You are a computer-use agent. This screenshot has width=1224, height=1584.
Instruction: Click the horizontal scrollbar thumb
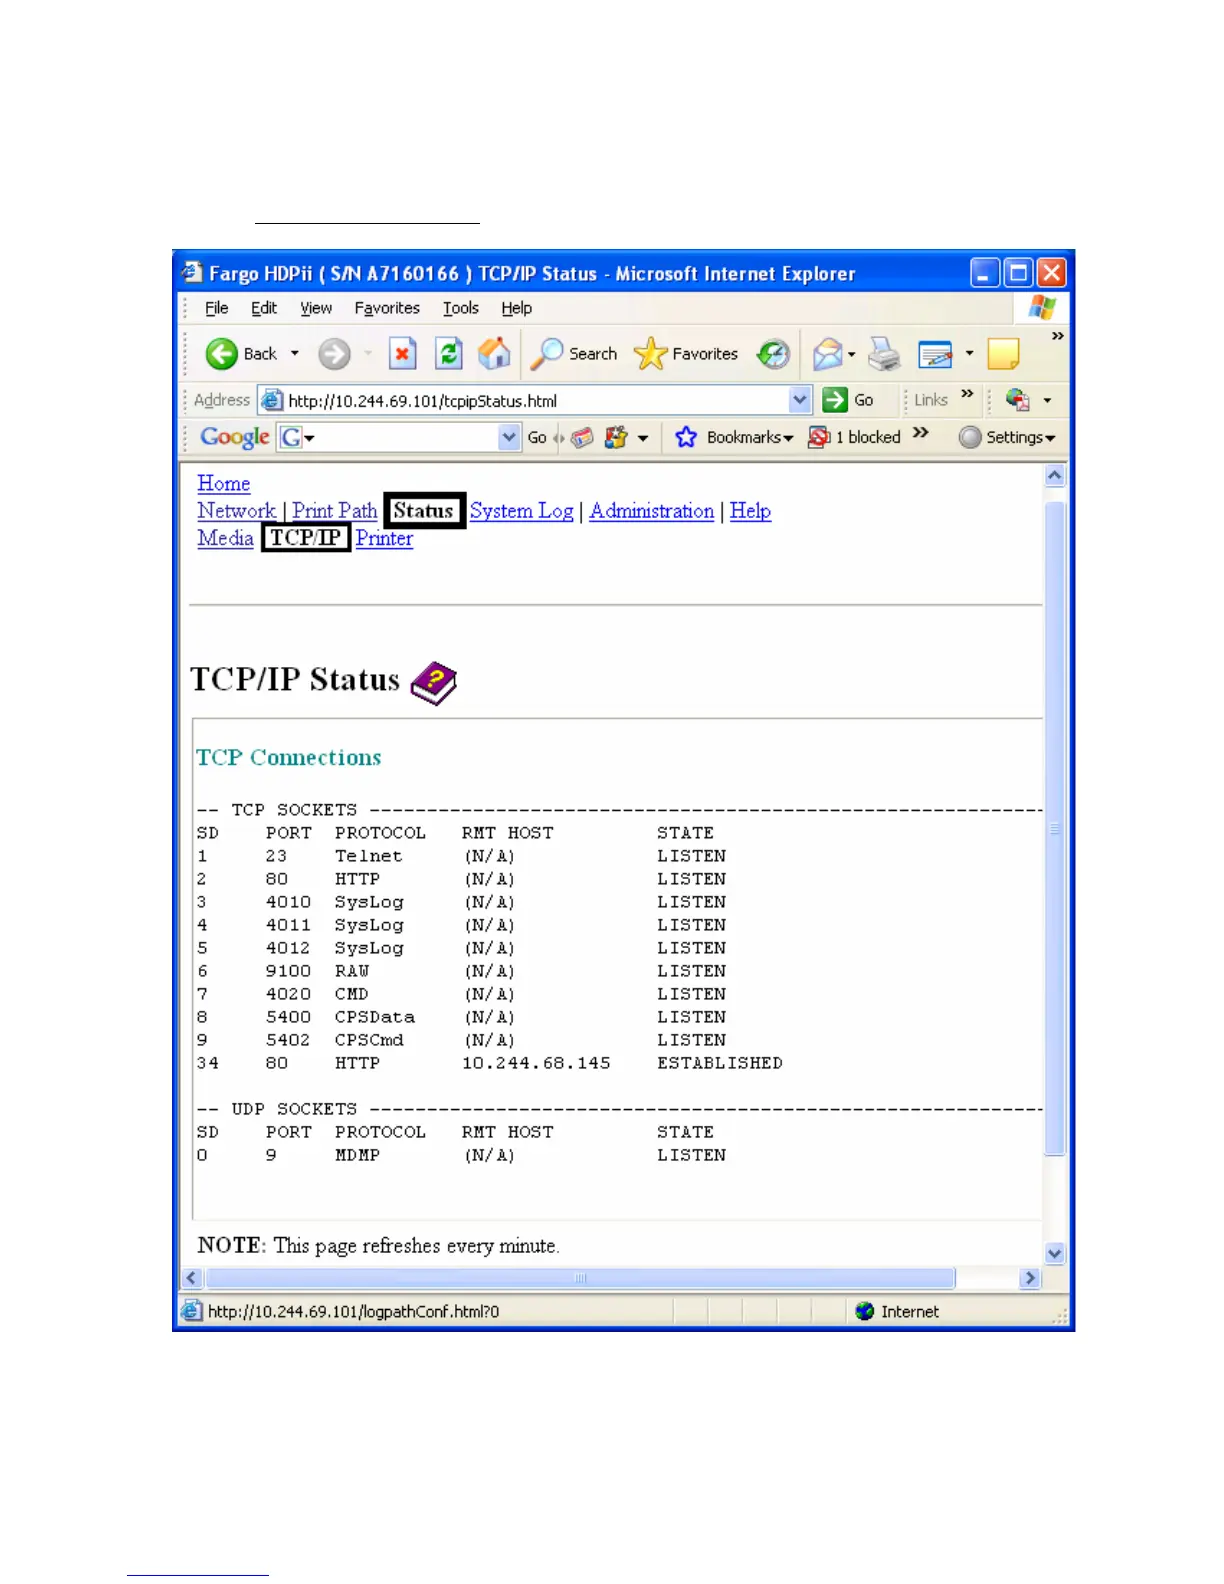pos(580,1278)
